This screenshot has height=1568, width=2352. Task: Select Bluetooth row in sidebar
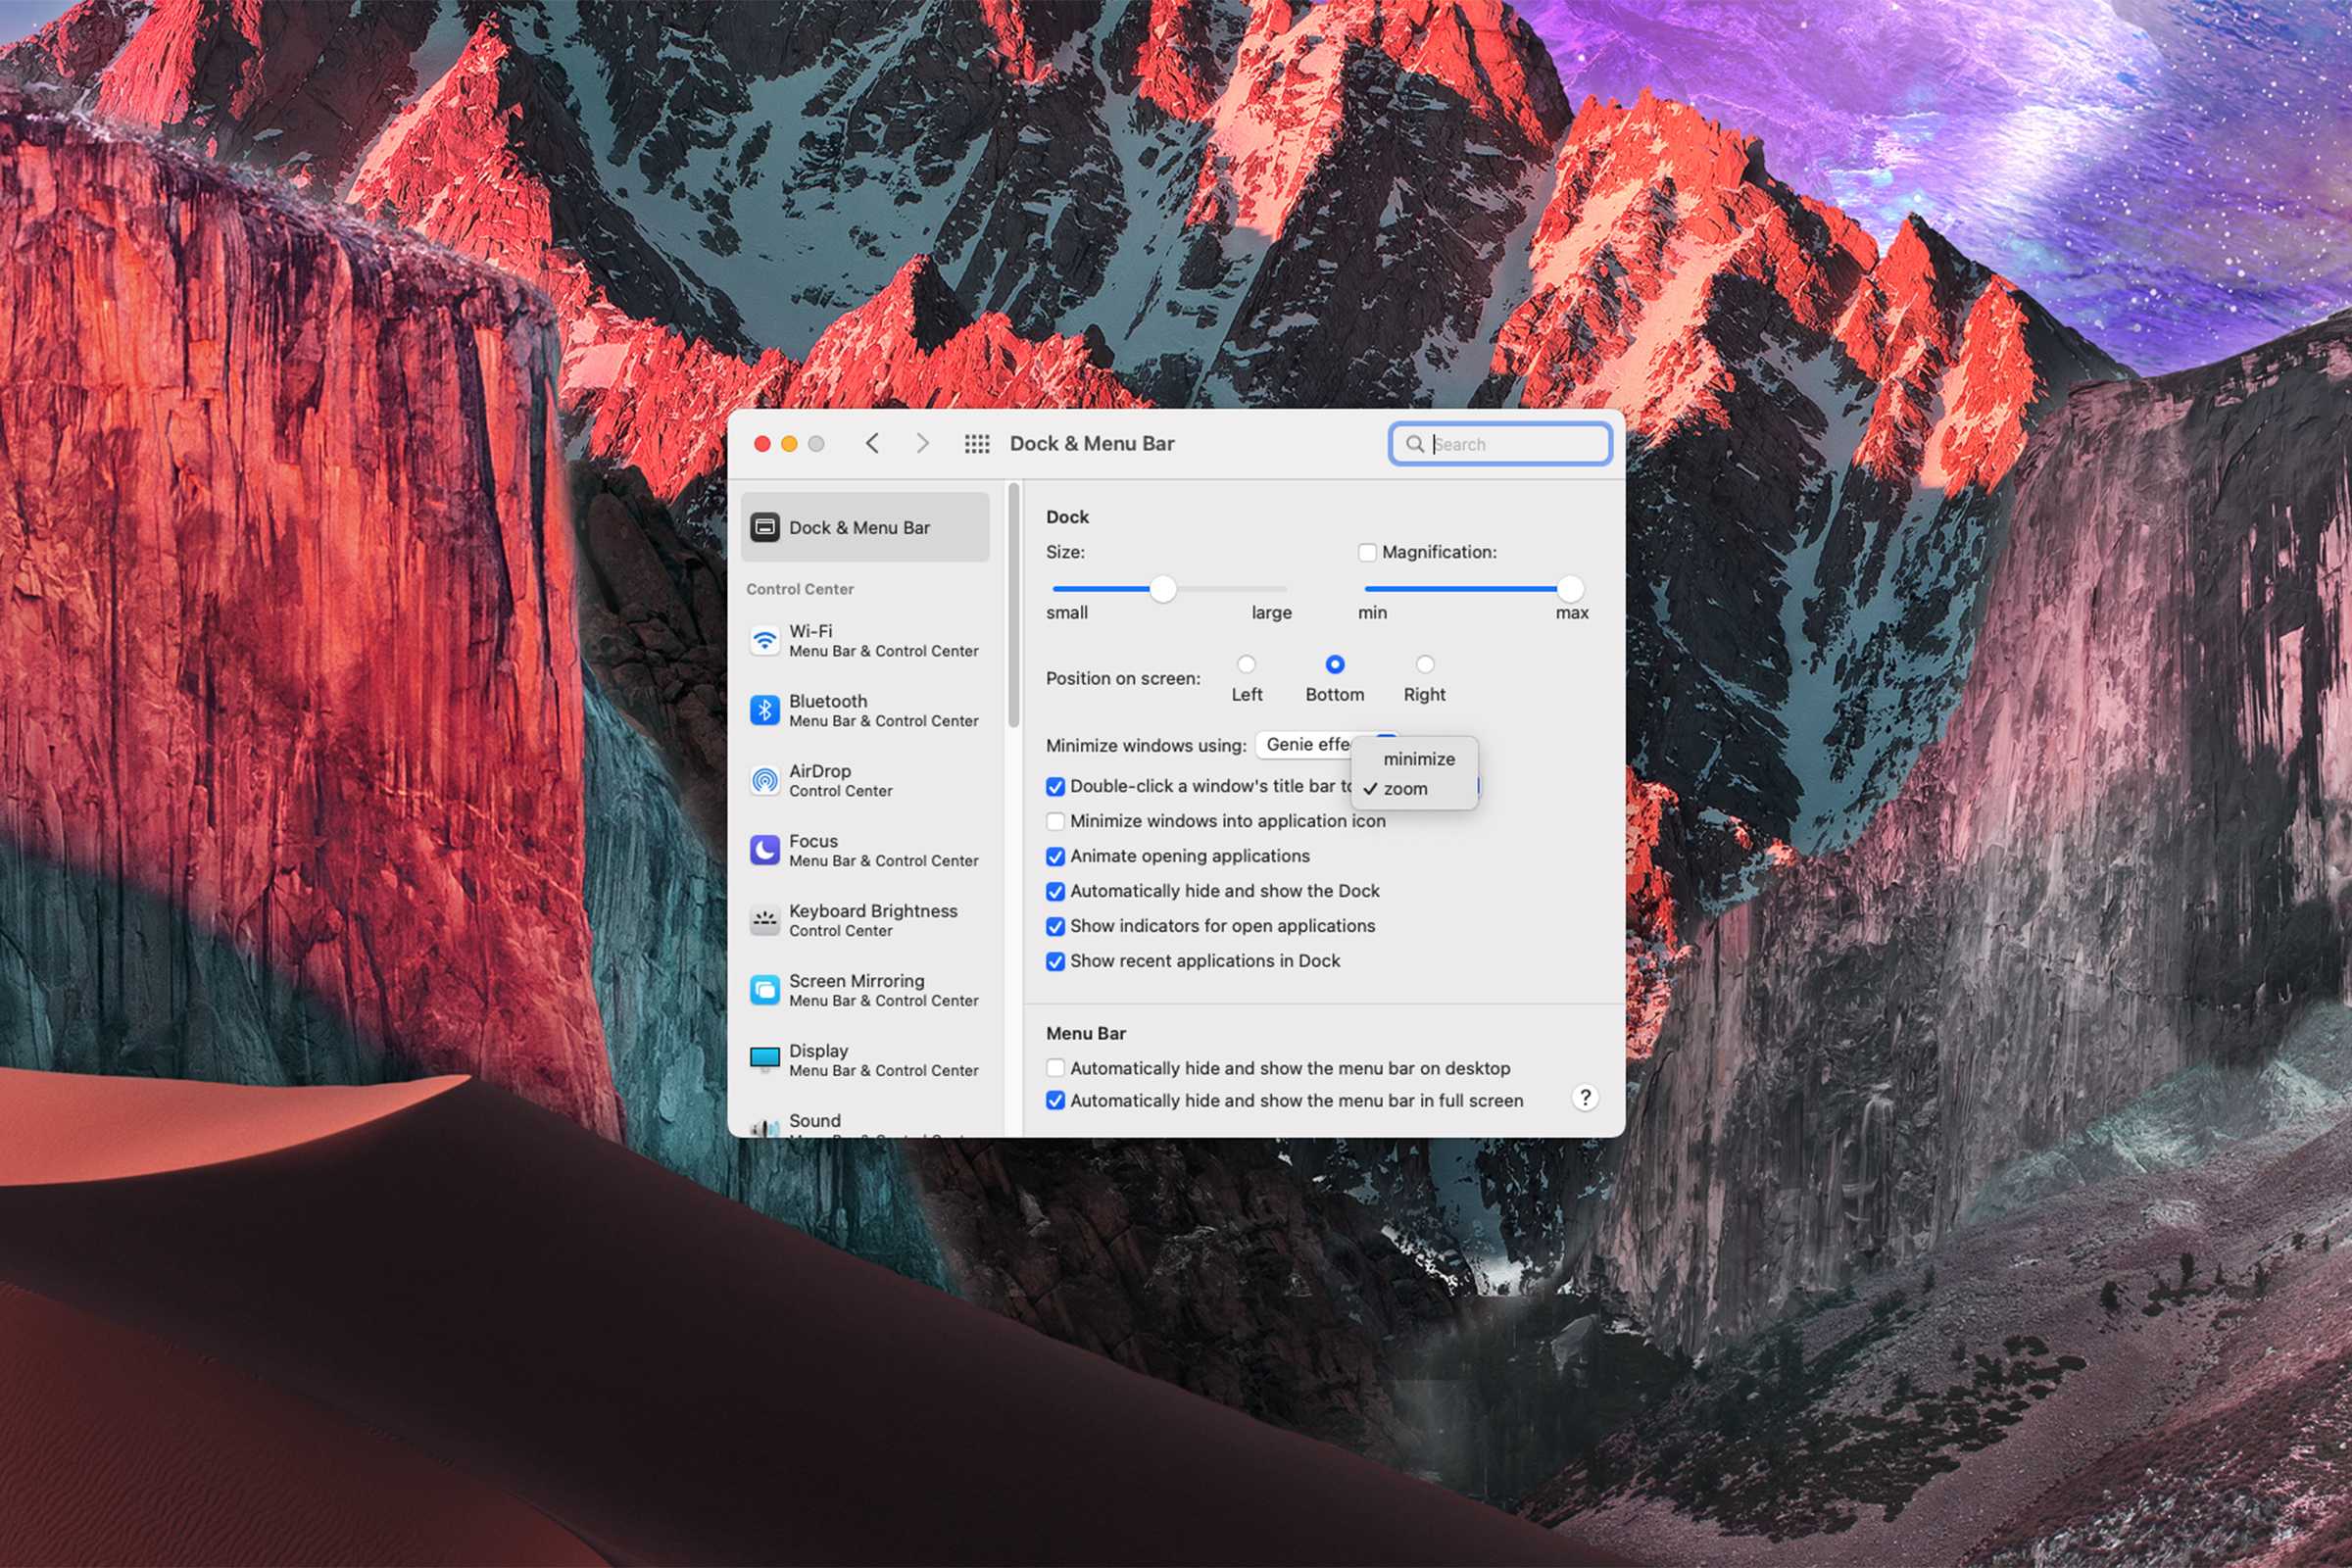(x=866, y=710)
